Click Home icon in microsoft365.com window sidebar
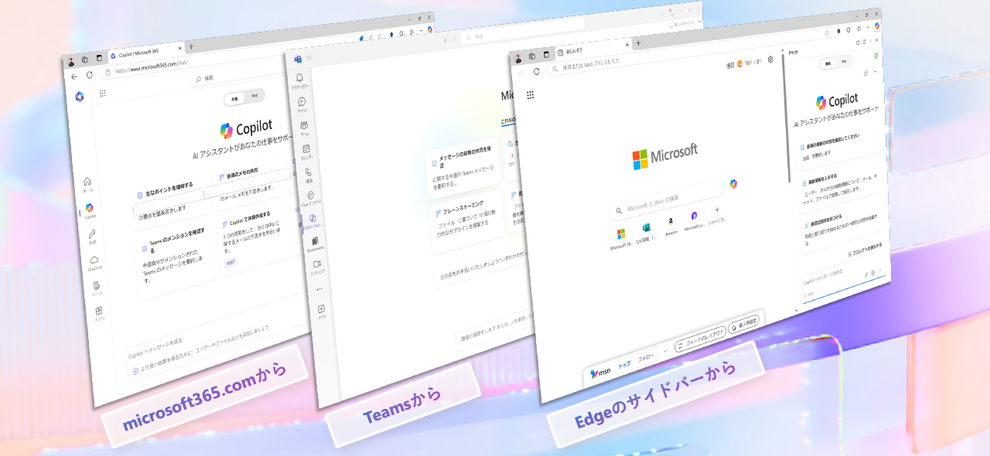This screenshot has width=990, height=456. coord(87,181)
